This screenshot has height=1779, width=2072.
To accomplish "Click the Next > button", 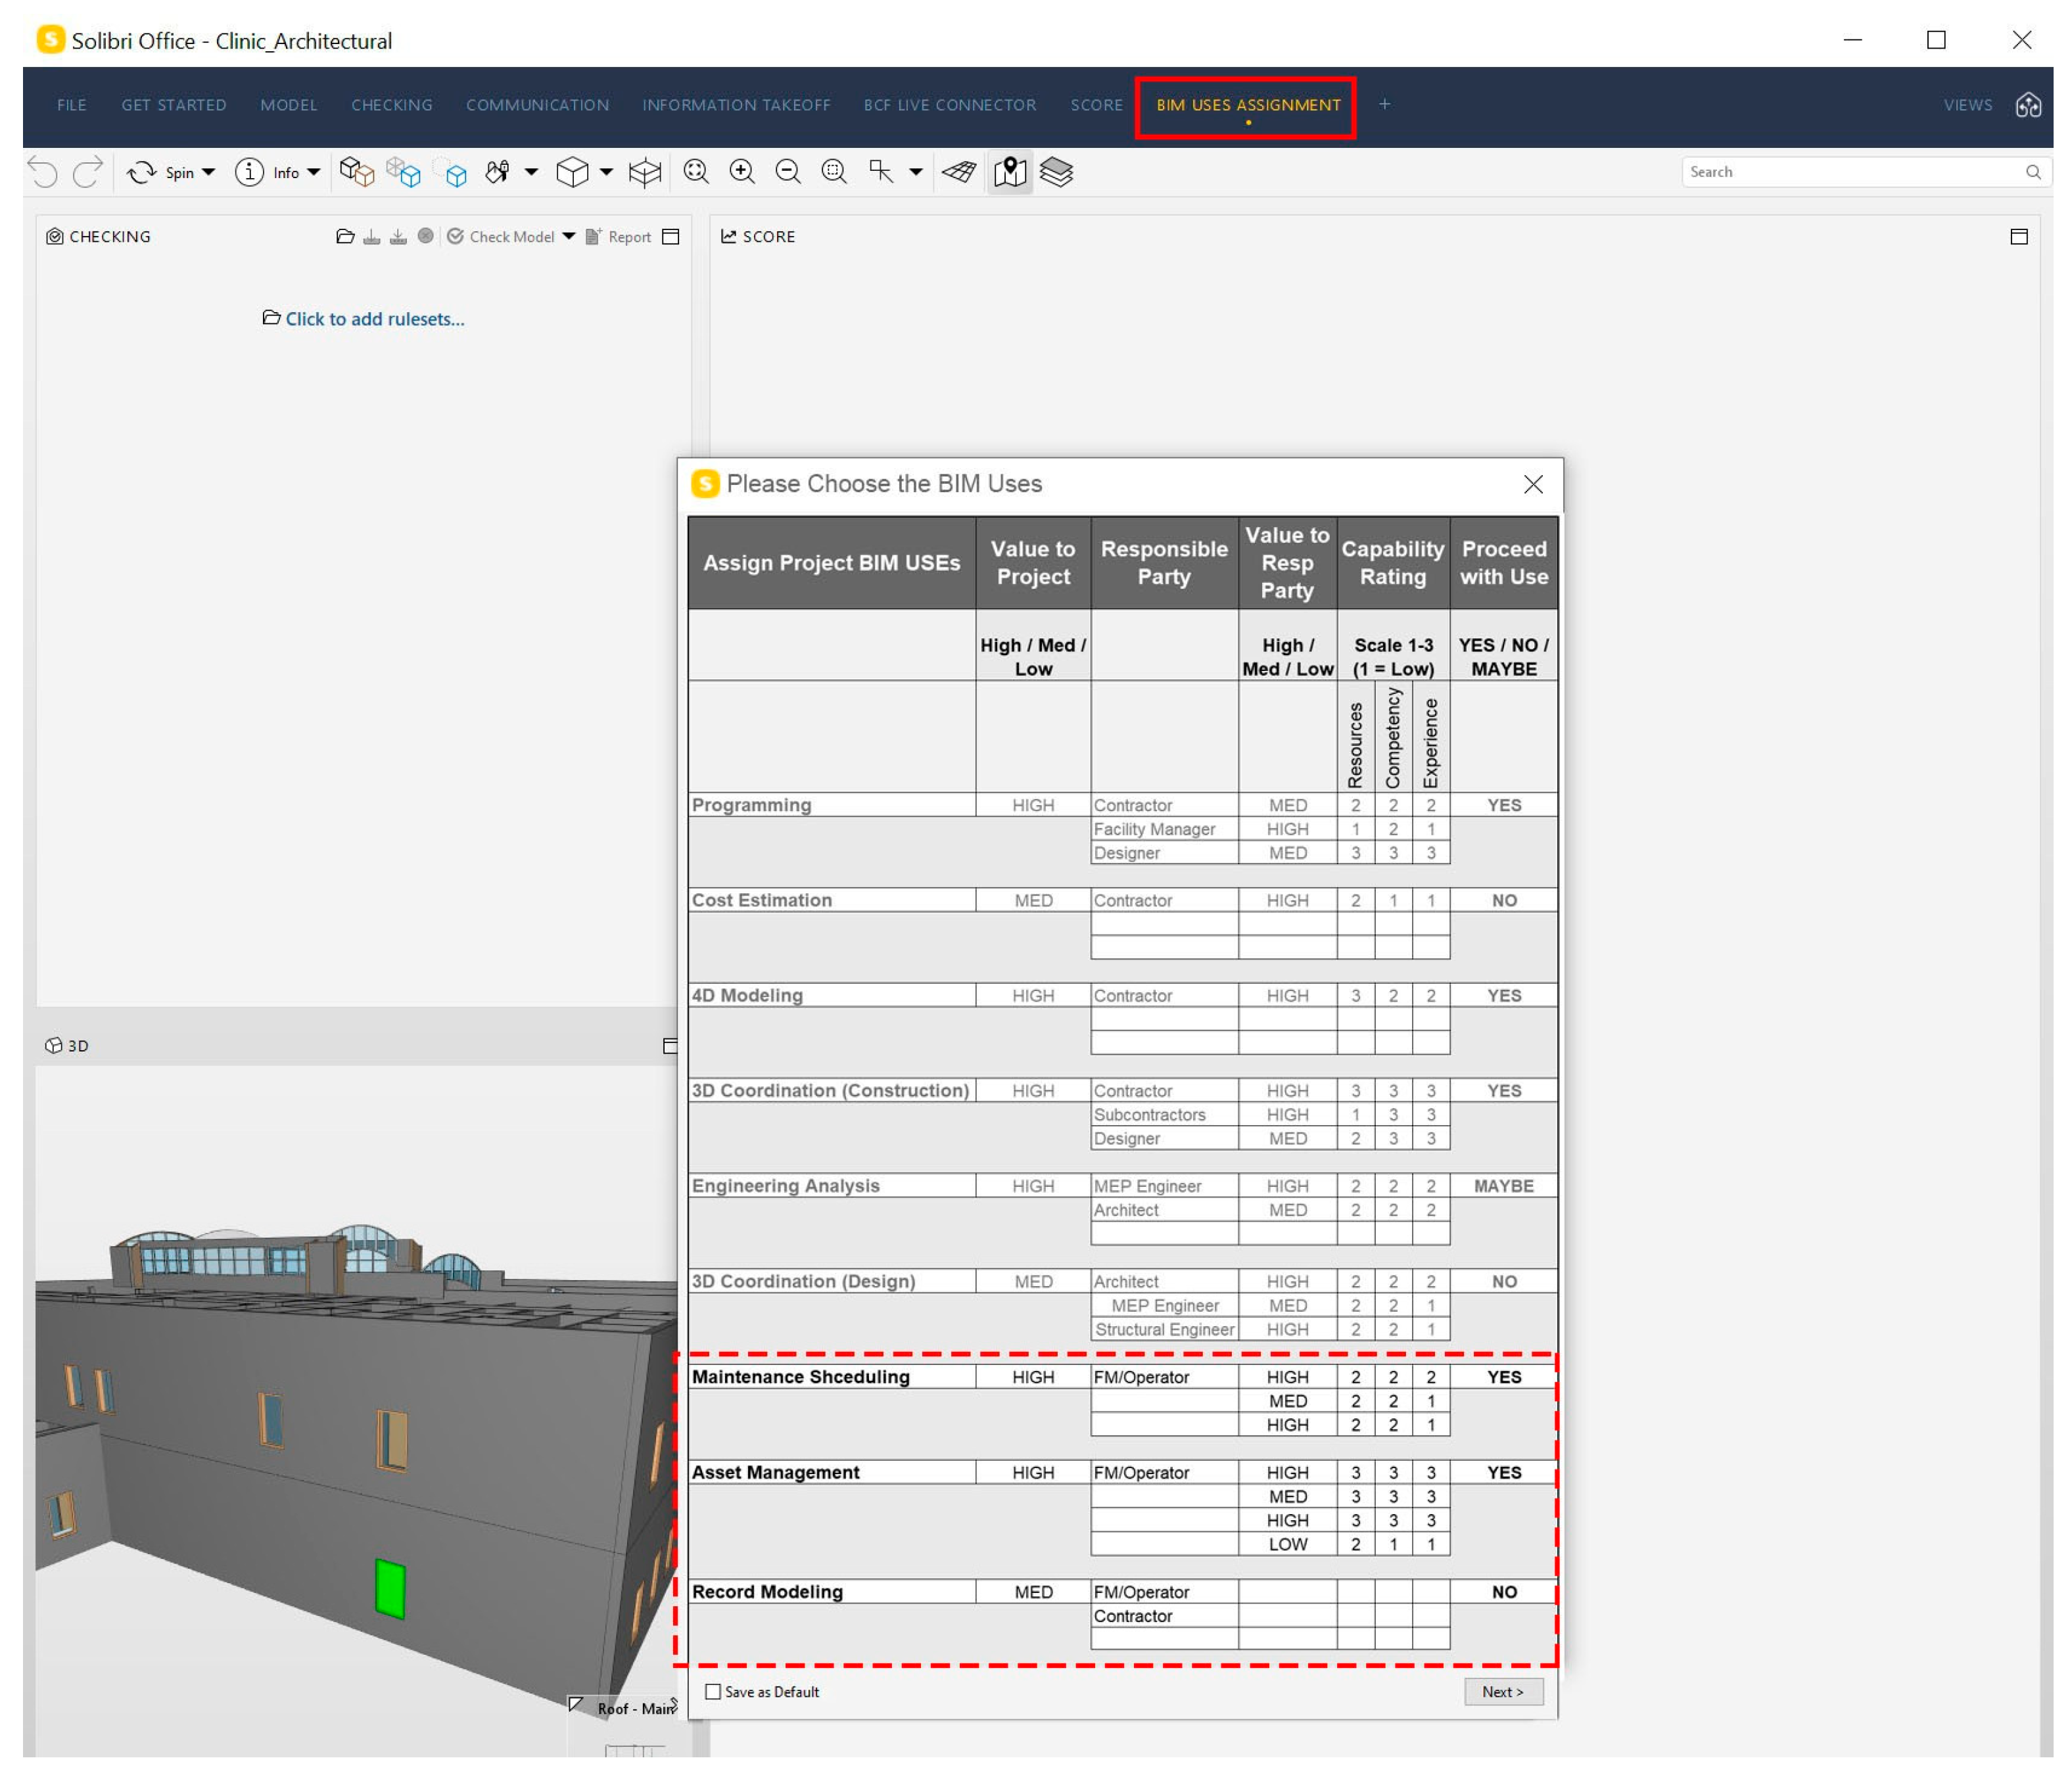I will click(1502, 1692).
